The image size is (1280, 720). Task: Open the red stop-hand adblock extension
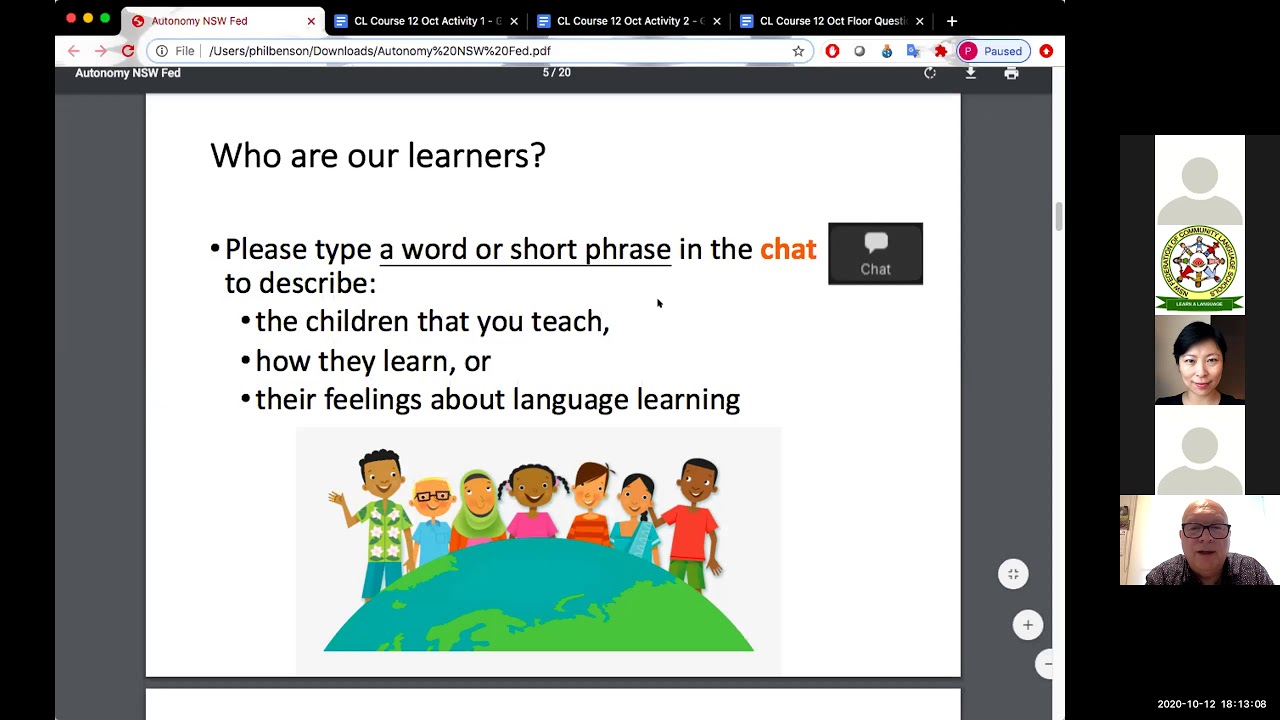point(832,51)
